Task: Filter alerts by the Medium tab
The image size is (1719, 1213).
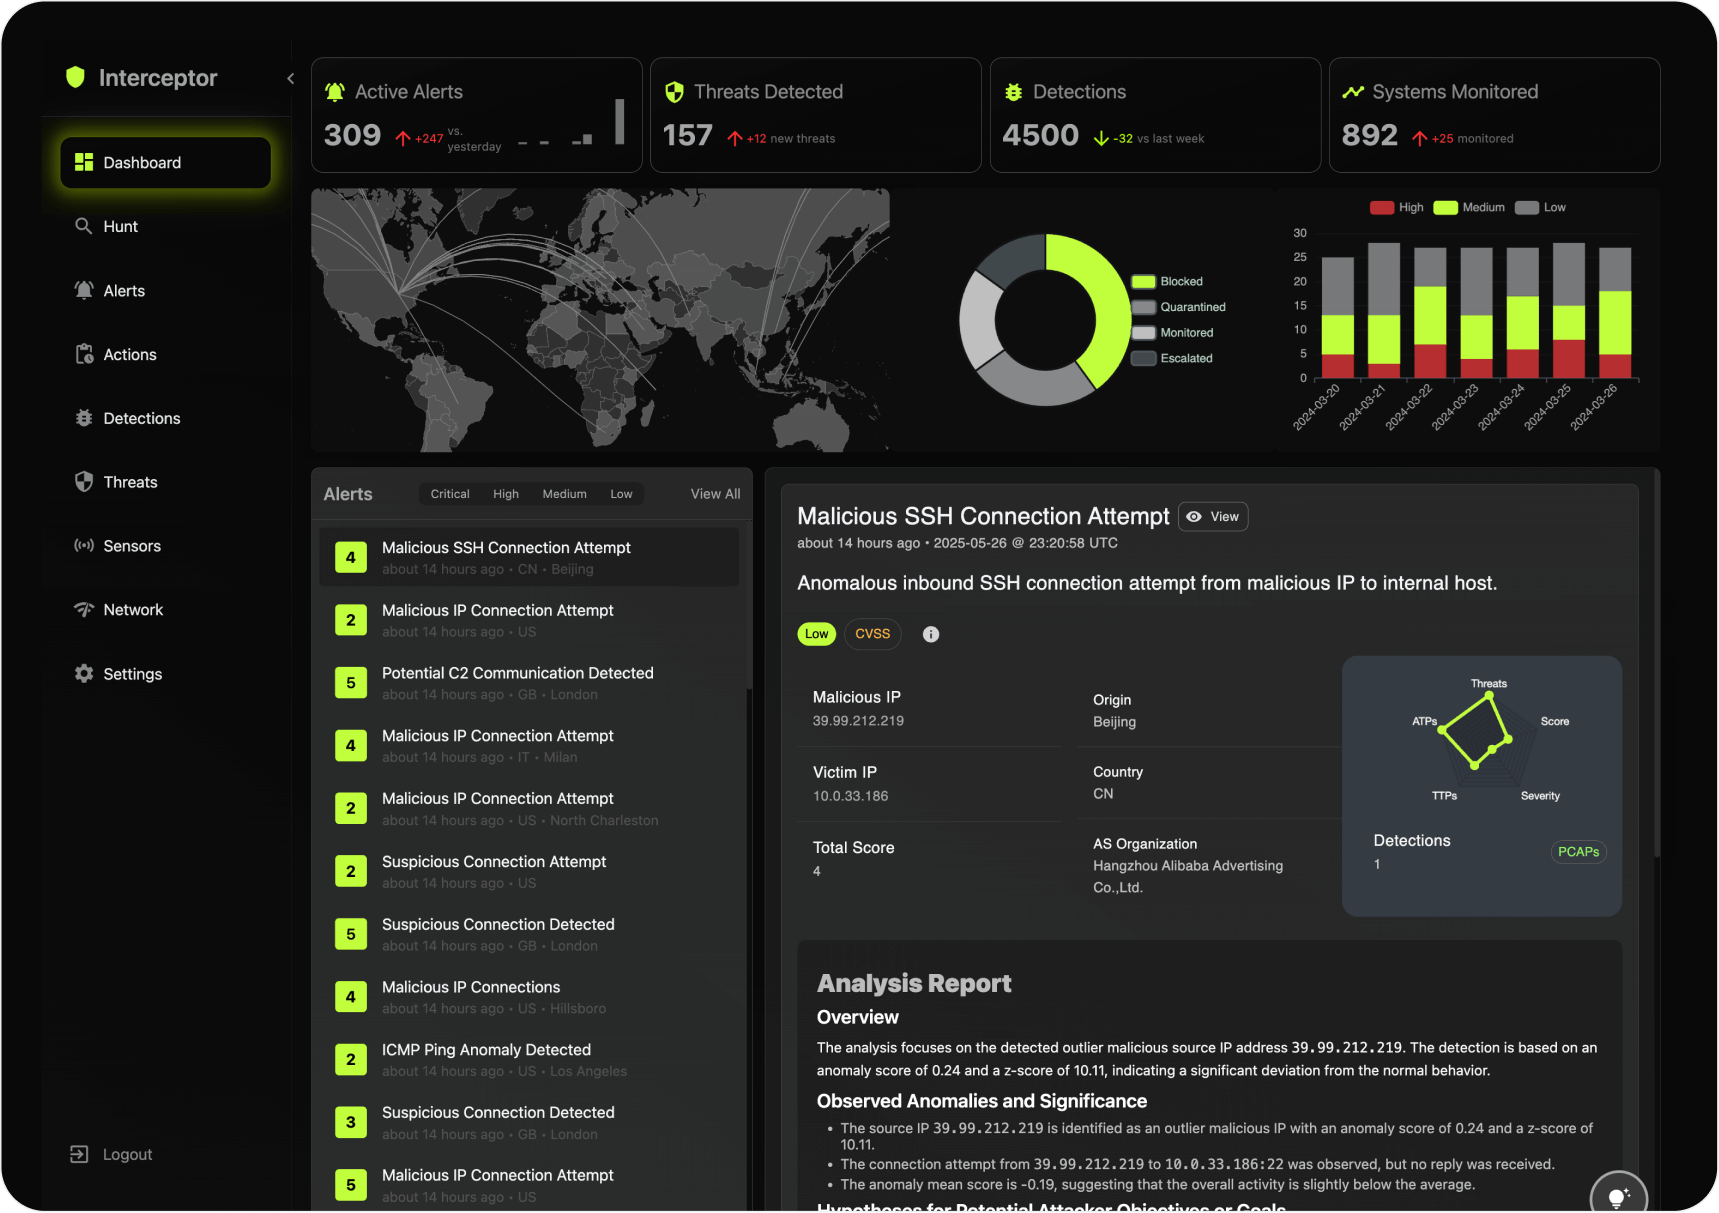Action: (x=564, y=494)
